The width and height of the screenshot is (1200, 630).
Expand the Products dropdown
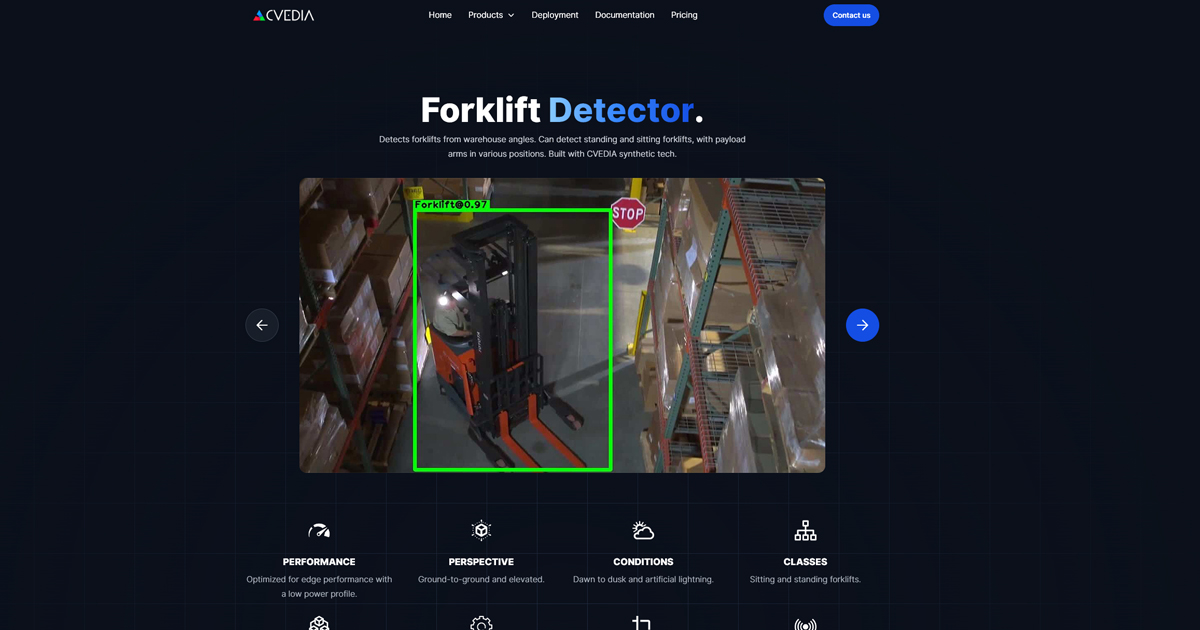(490, 15)
